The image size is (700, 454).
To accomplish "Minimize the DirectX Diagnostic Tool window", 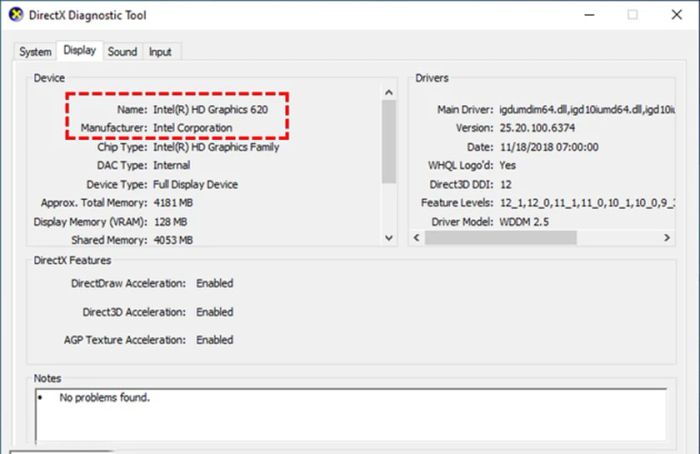I will tap(590, 15).
